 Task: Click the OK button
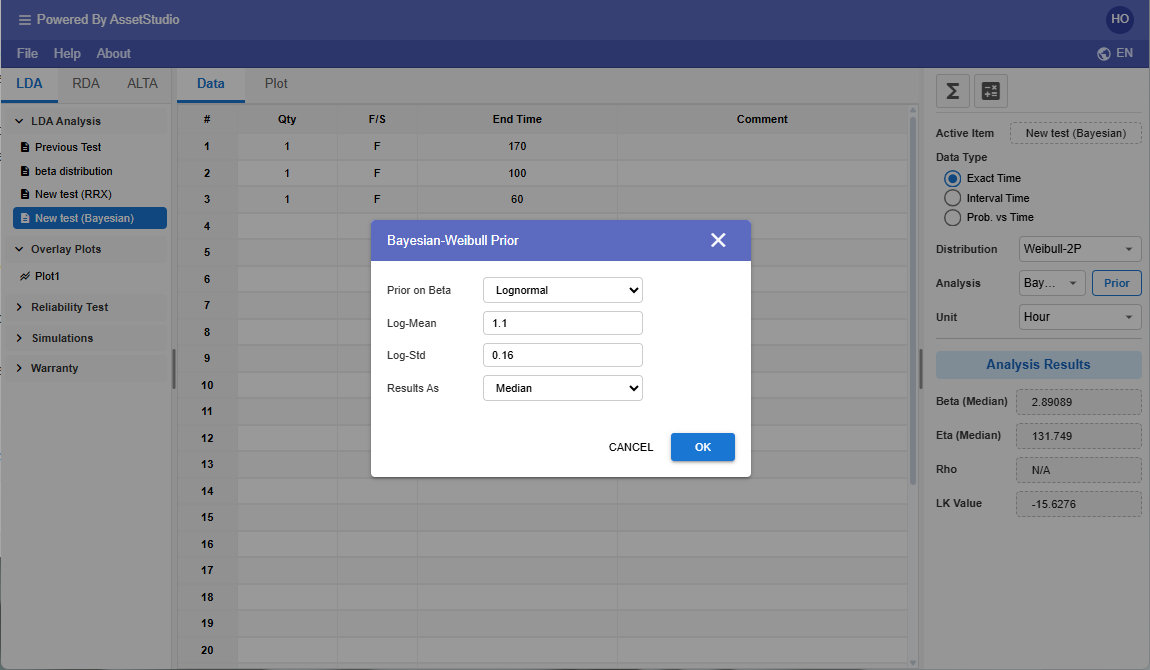click(703, 447)
